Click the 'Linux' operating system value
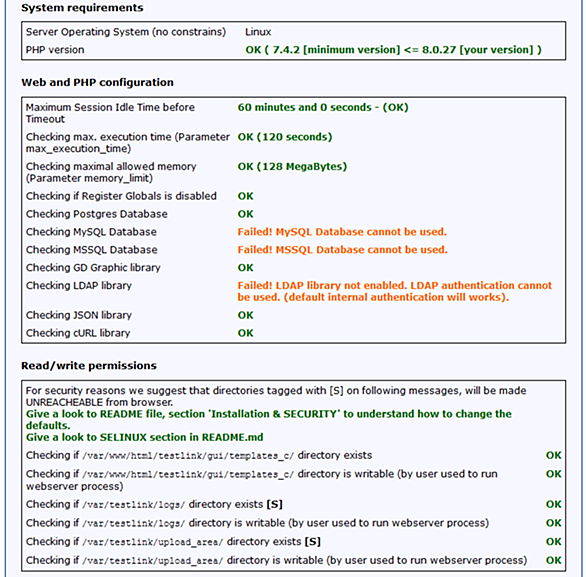The width and height of the screenshot is (586, 577). tap(258, 32)
